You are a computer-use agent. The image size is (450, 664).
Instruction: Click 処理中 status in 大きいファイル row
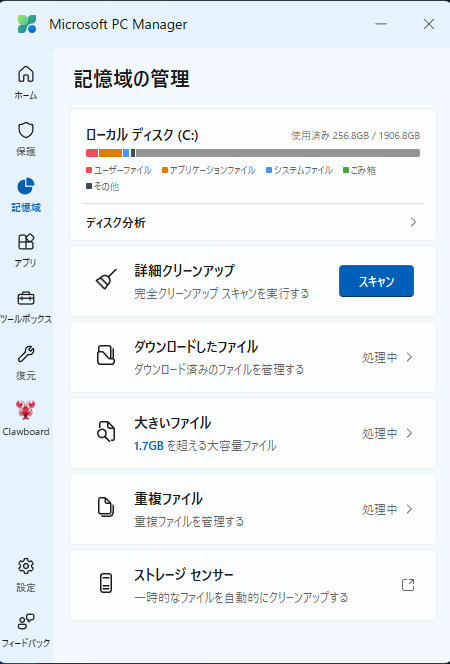[x=380, y=433]
